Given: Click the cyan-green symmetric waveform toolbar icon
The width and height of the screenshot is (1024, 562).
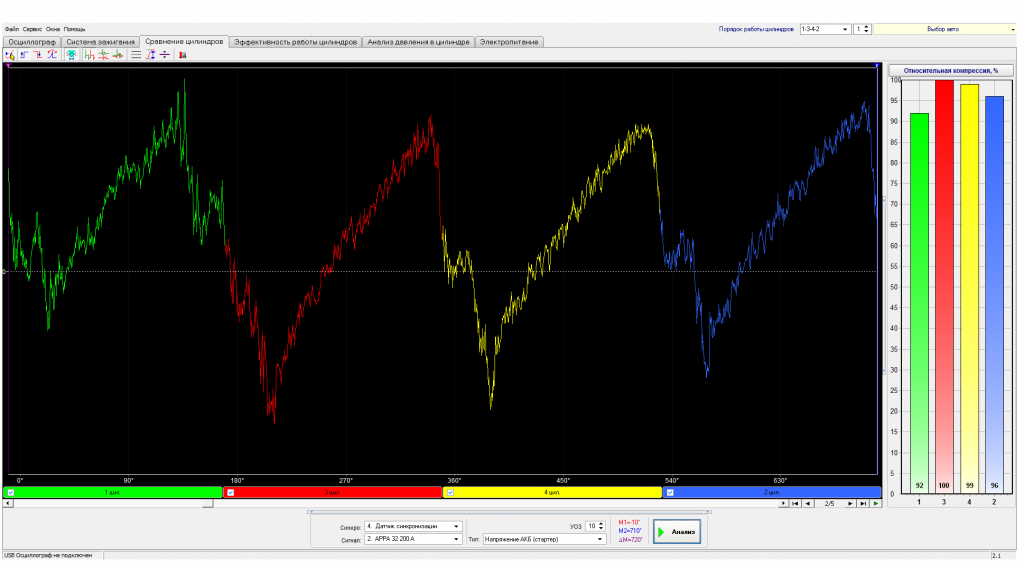Looking at the screenshot, I should pyautogui.click(x=71, y=55).
